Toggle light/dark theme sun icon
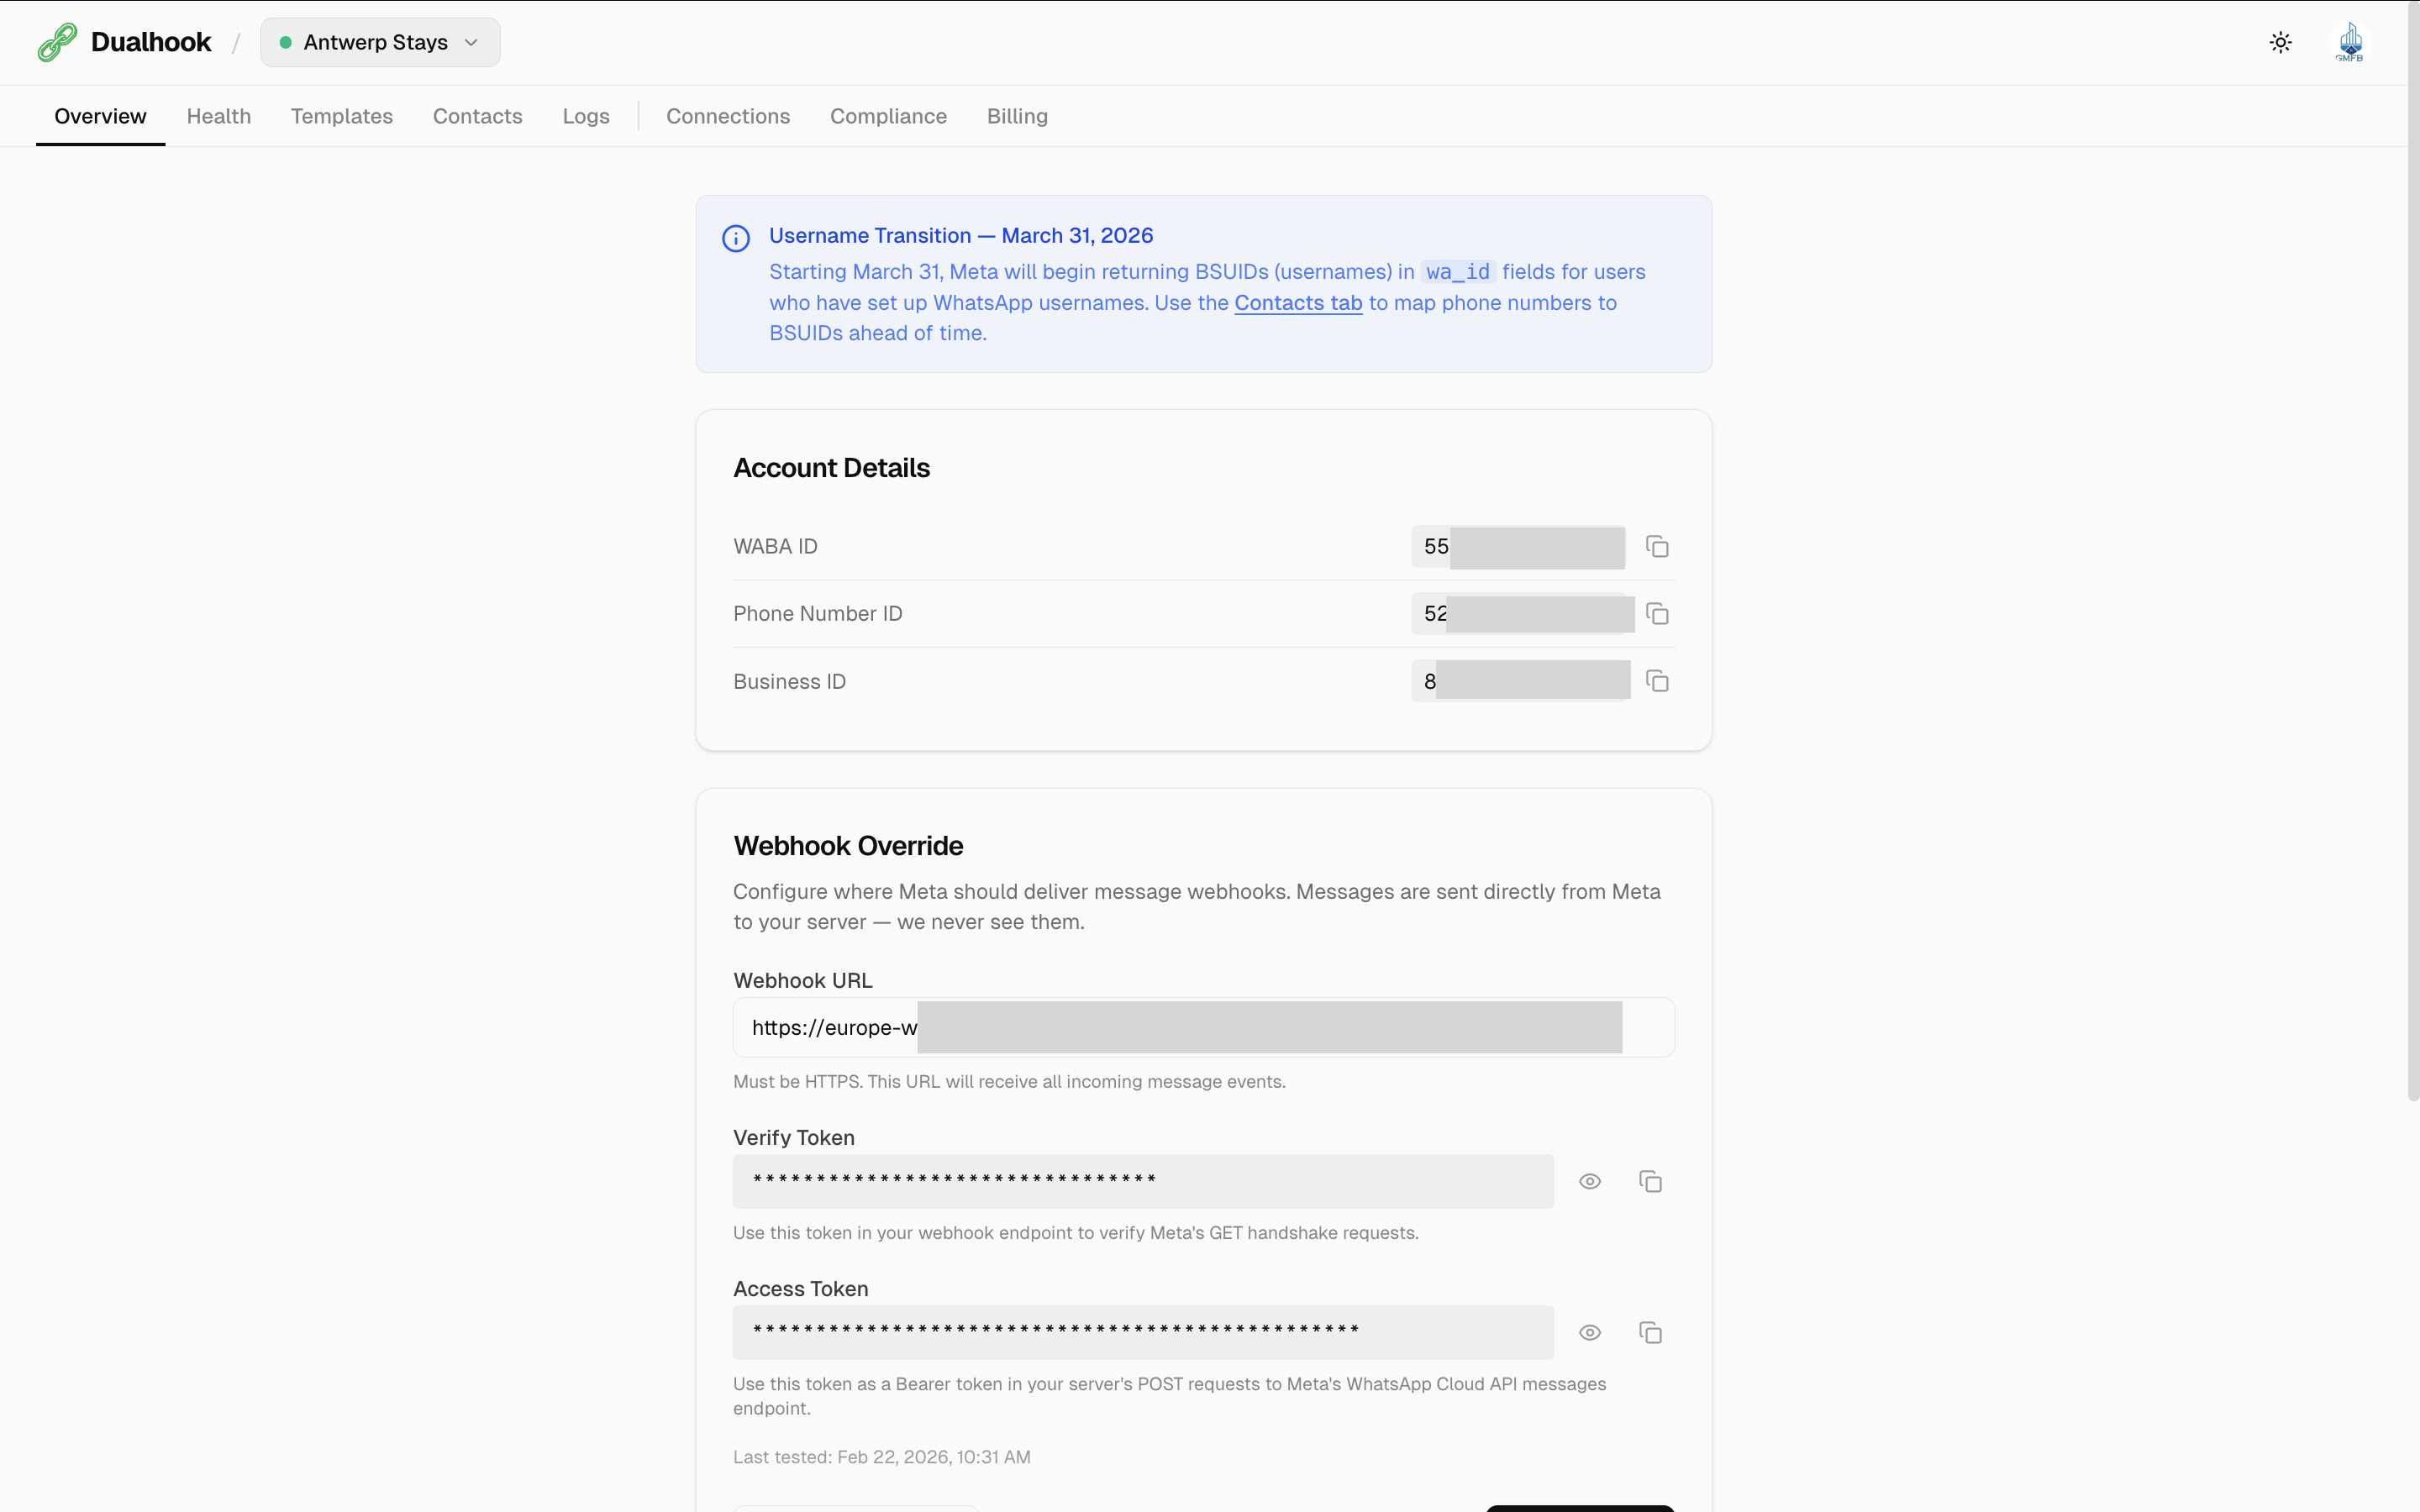The height and width of the screenshot is (1512, 2420). (x=2280, y=42)
